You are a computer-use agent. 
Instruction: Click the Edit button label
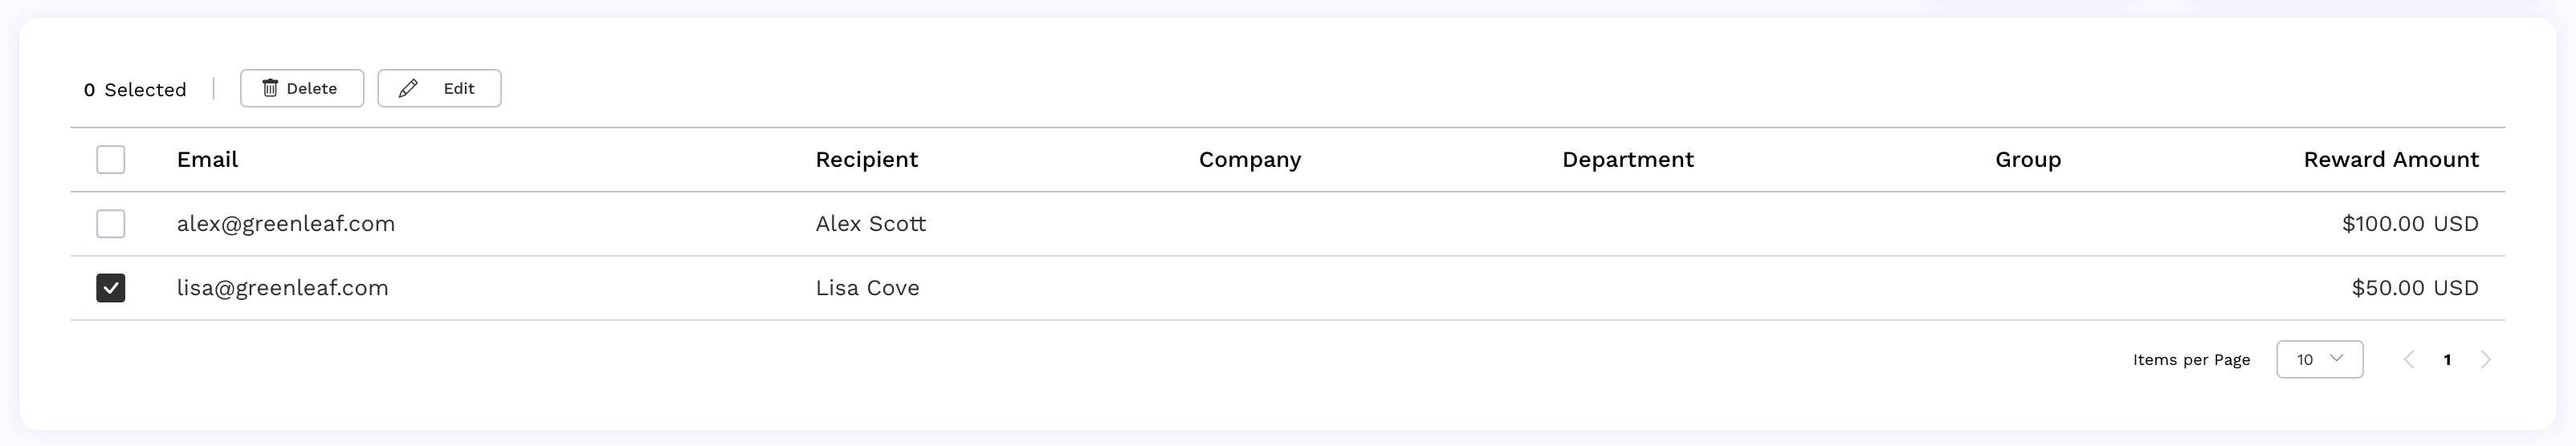click(459, 88)
